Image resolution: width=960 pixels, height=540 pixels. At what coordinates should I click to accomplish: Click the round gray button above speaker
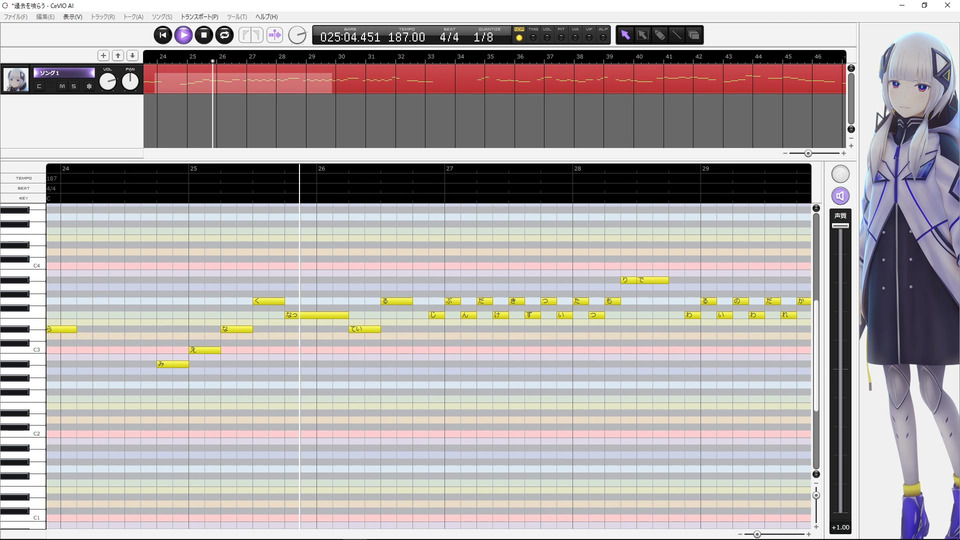click(840, 174)
